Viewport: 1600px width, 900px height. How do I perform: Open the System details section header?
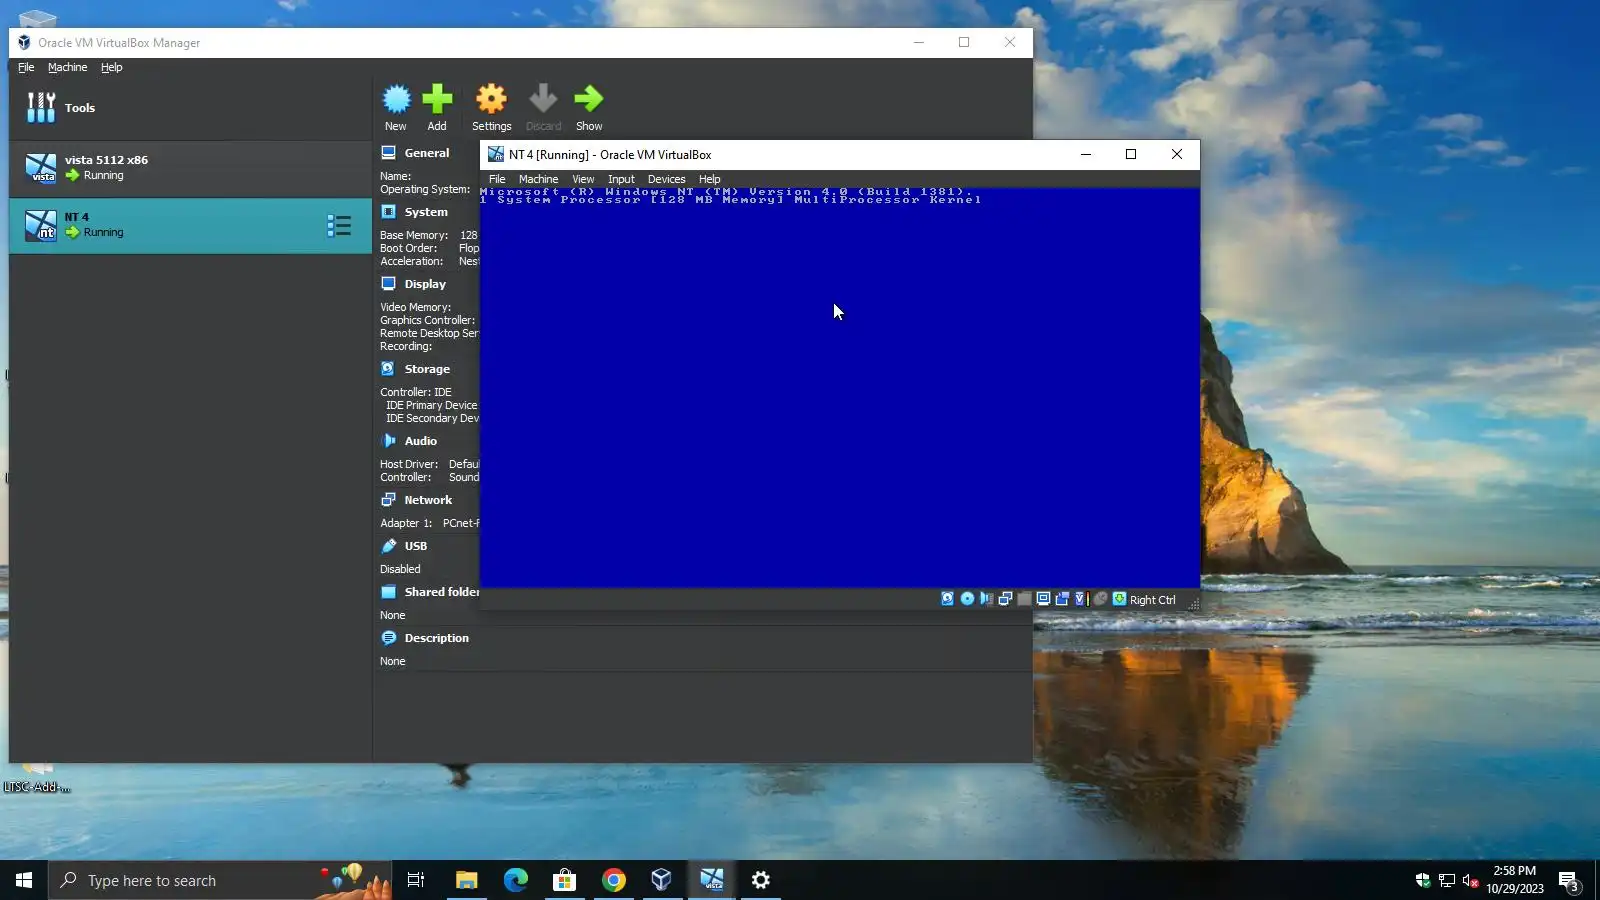tap(426, 212)
